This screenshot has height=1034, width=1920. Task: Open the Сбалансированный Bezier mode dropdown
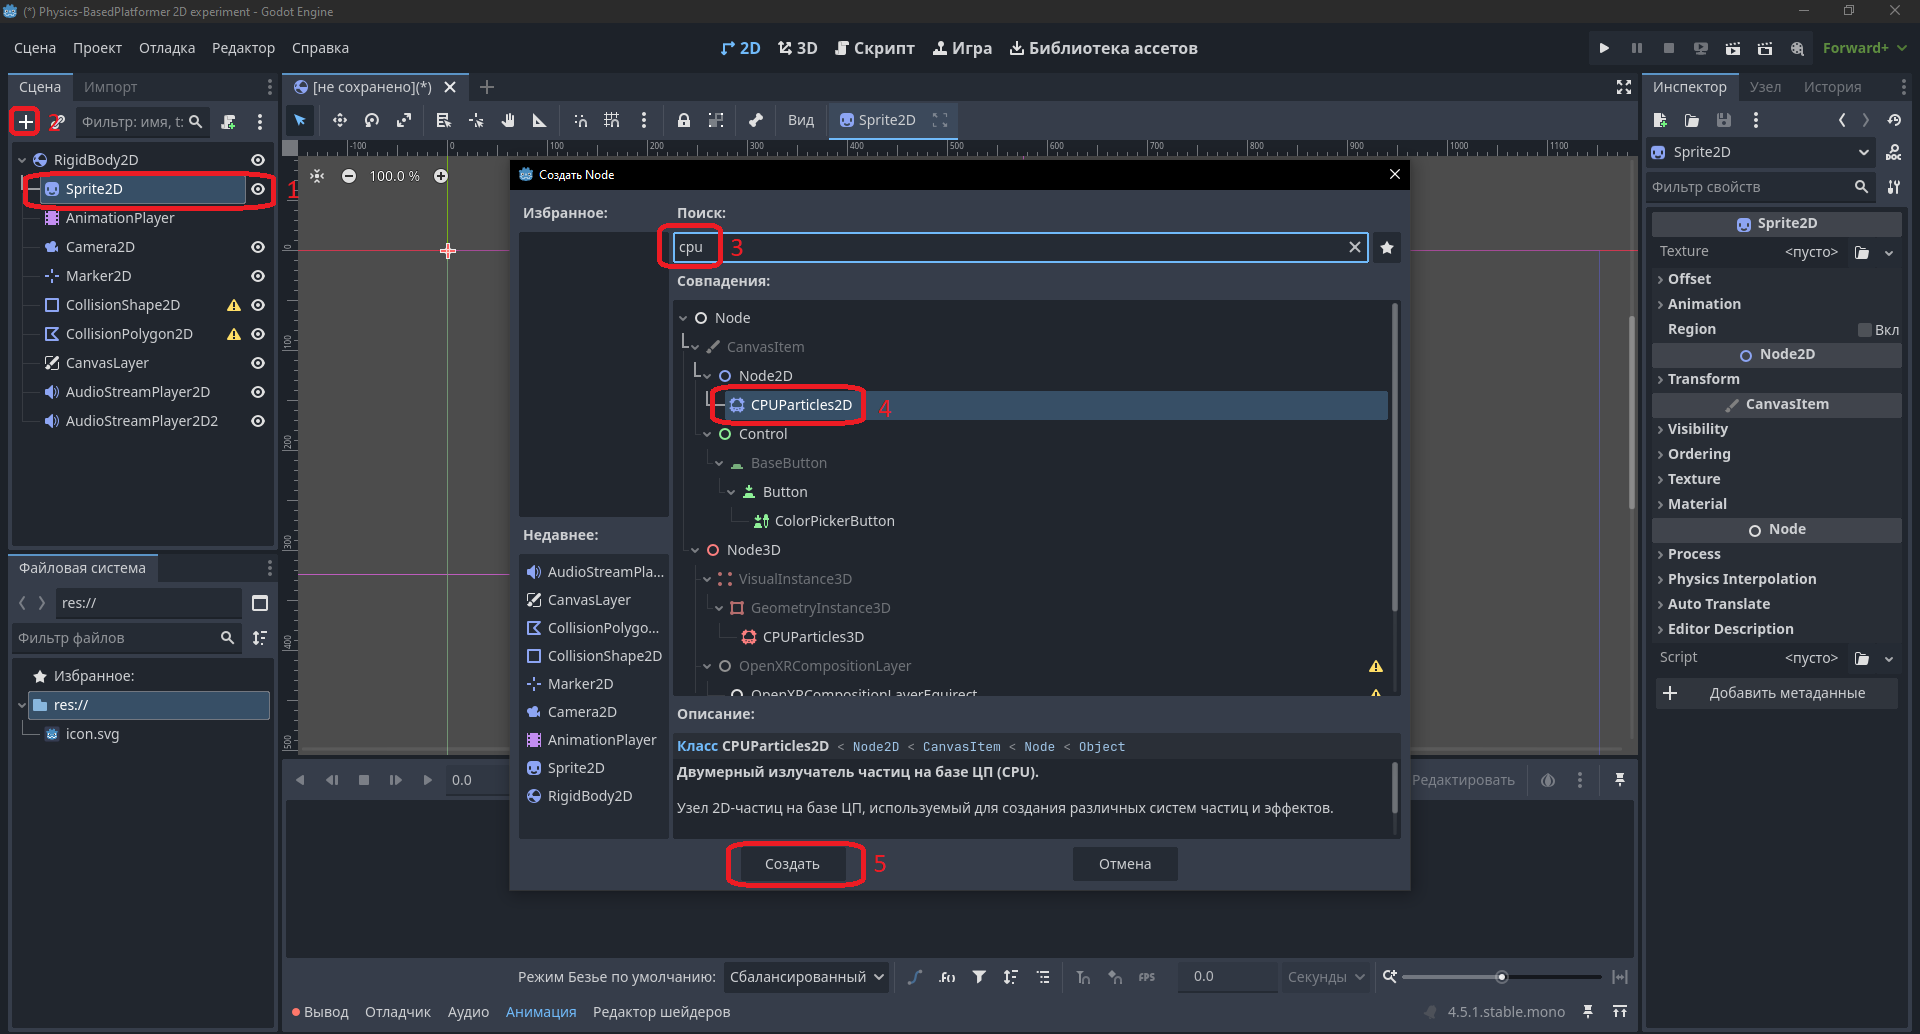[806, 977]
